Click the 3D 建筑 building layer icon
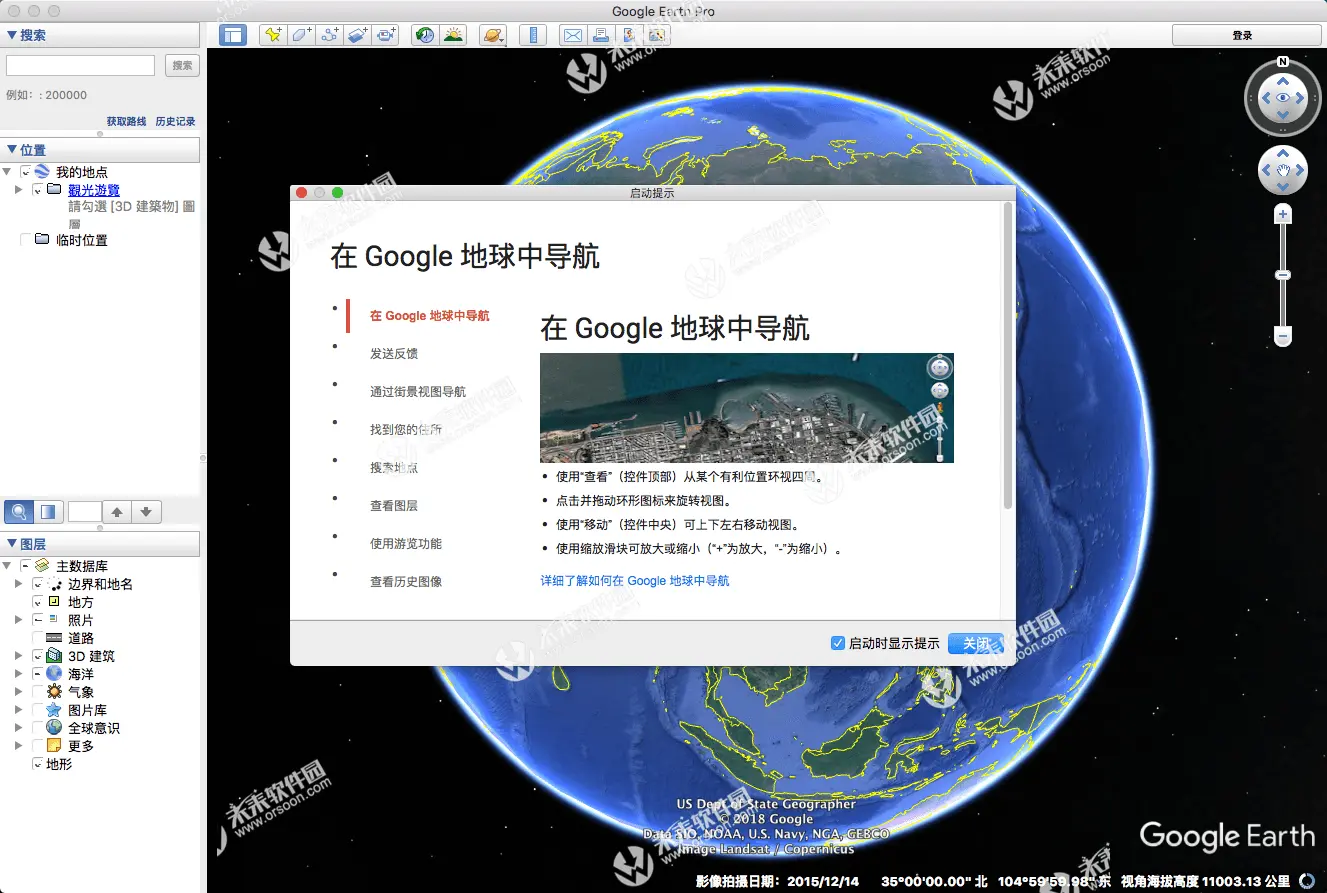Viewport: 1327px width, 893px height. (x=54, y=656)
